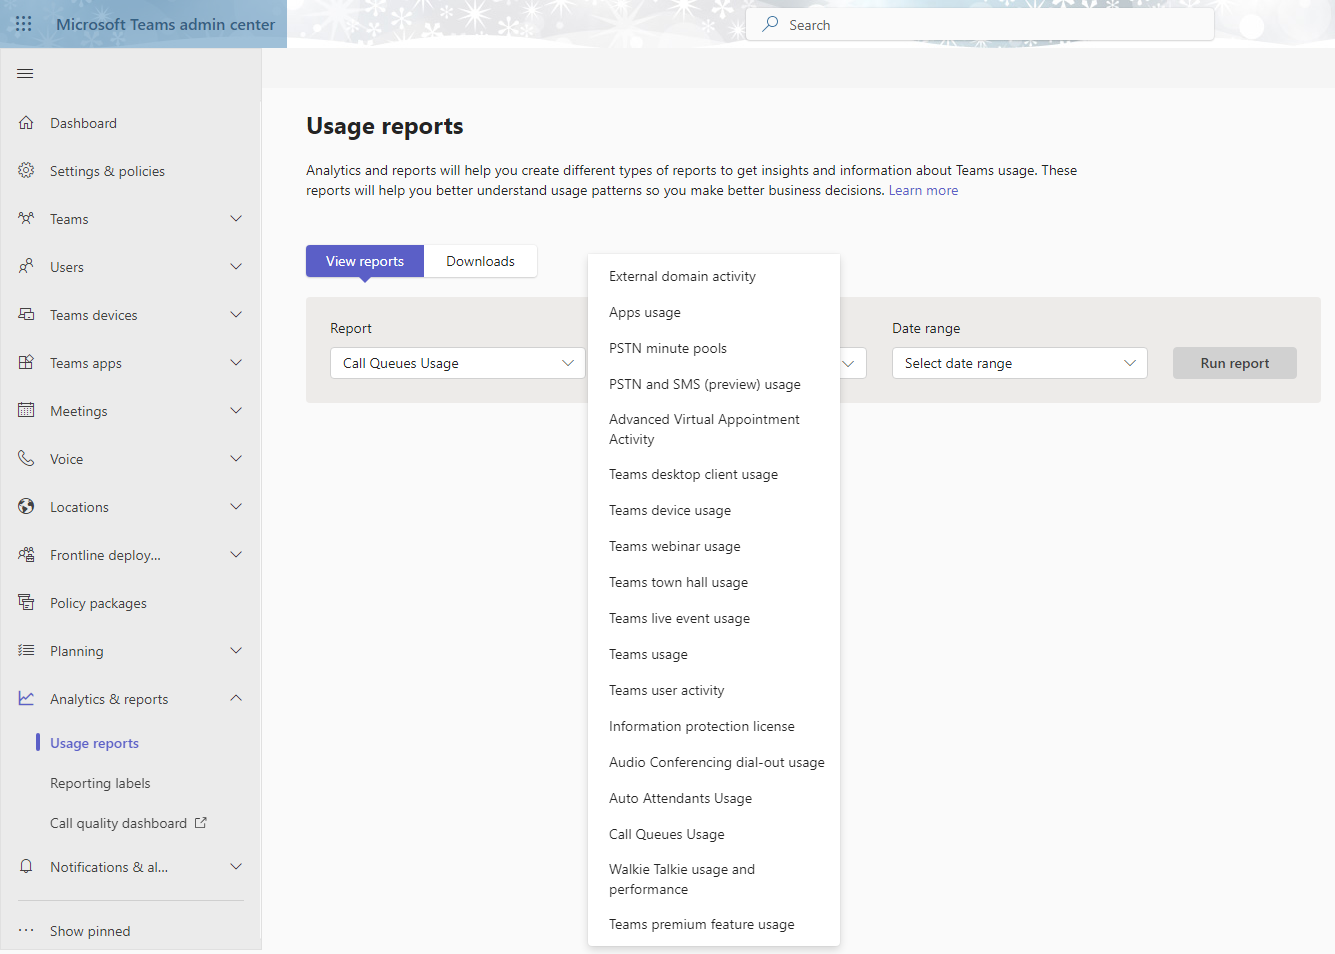Expand the Notifications chevron

(x=236, y=867)
